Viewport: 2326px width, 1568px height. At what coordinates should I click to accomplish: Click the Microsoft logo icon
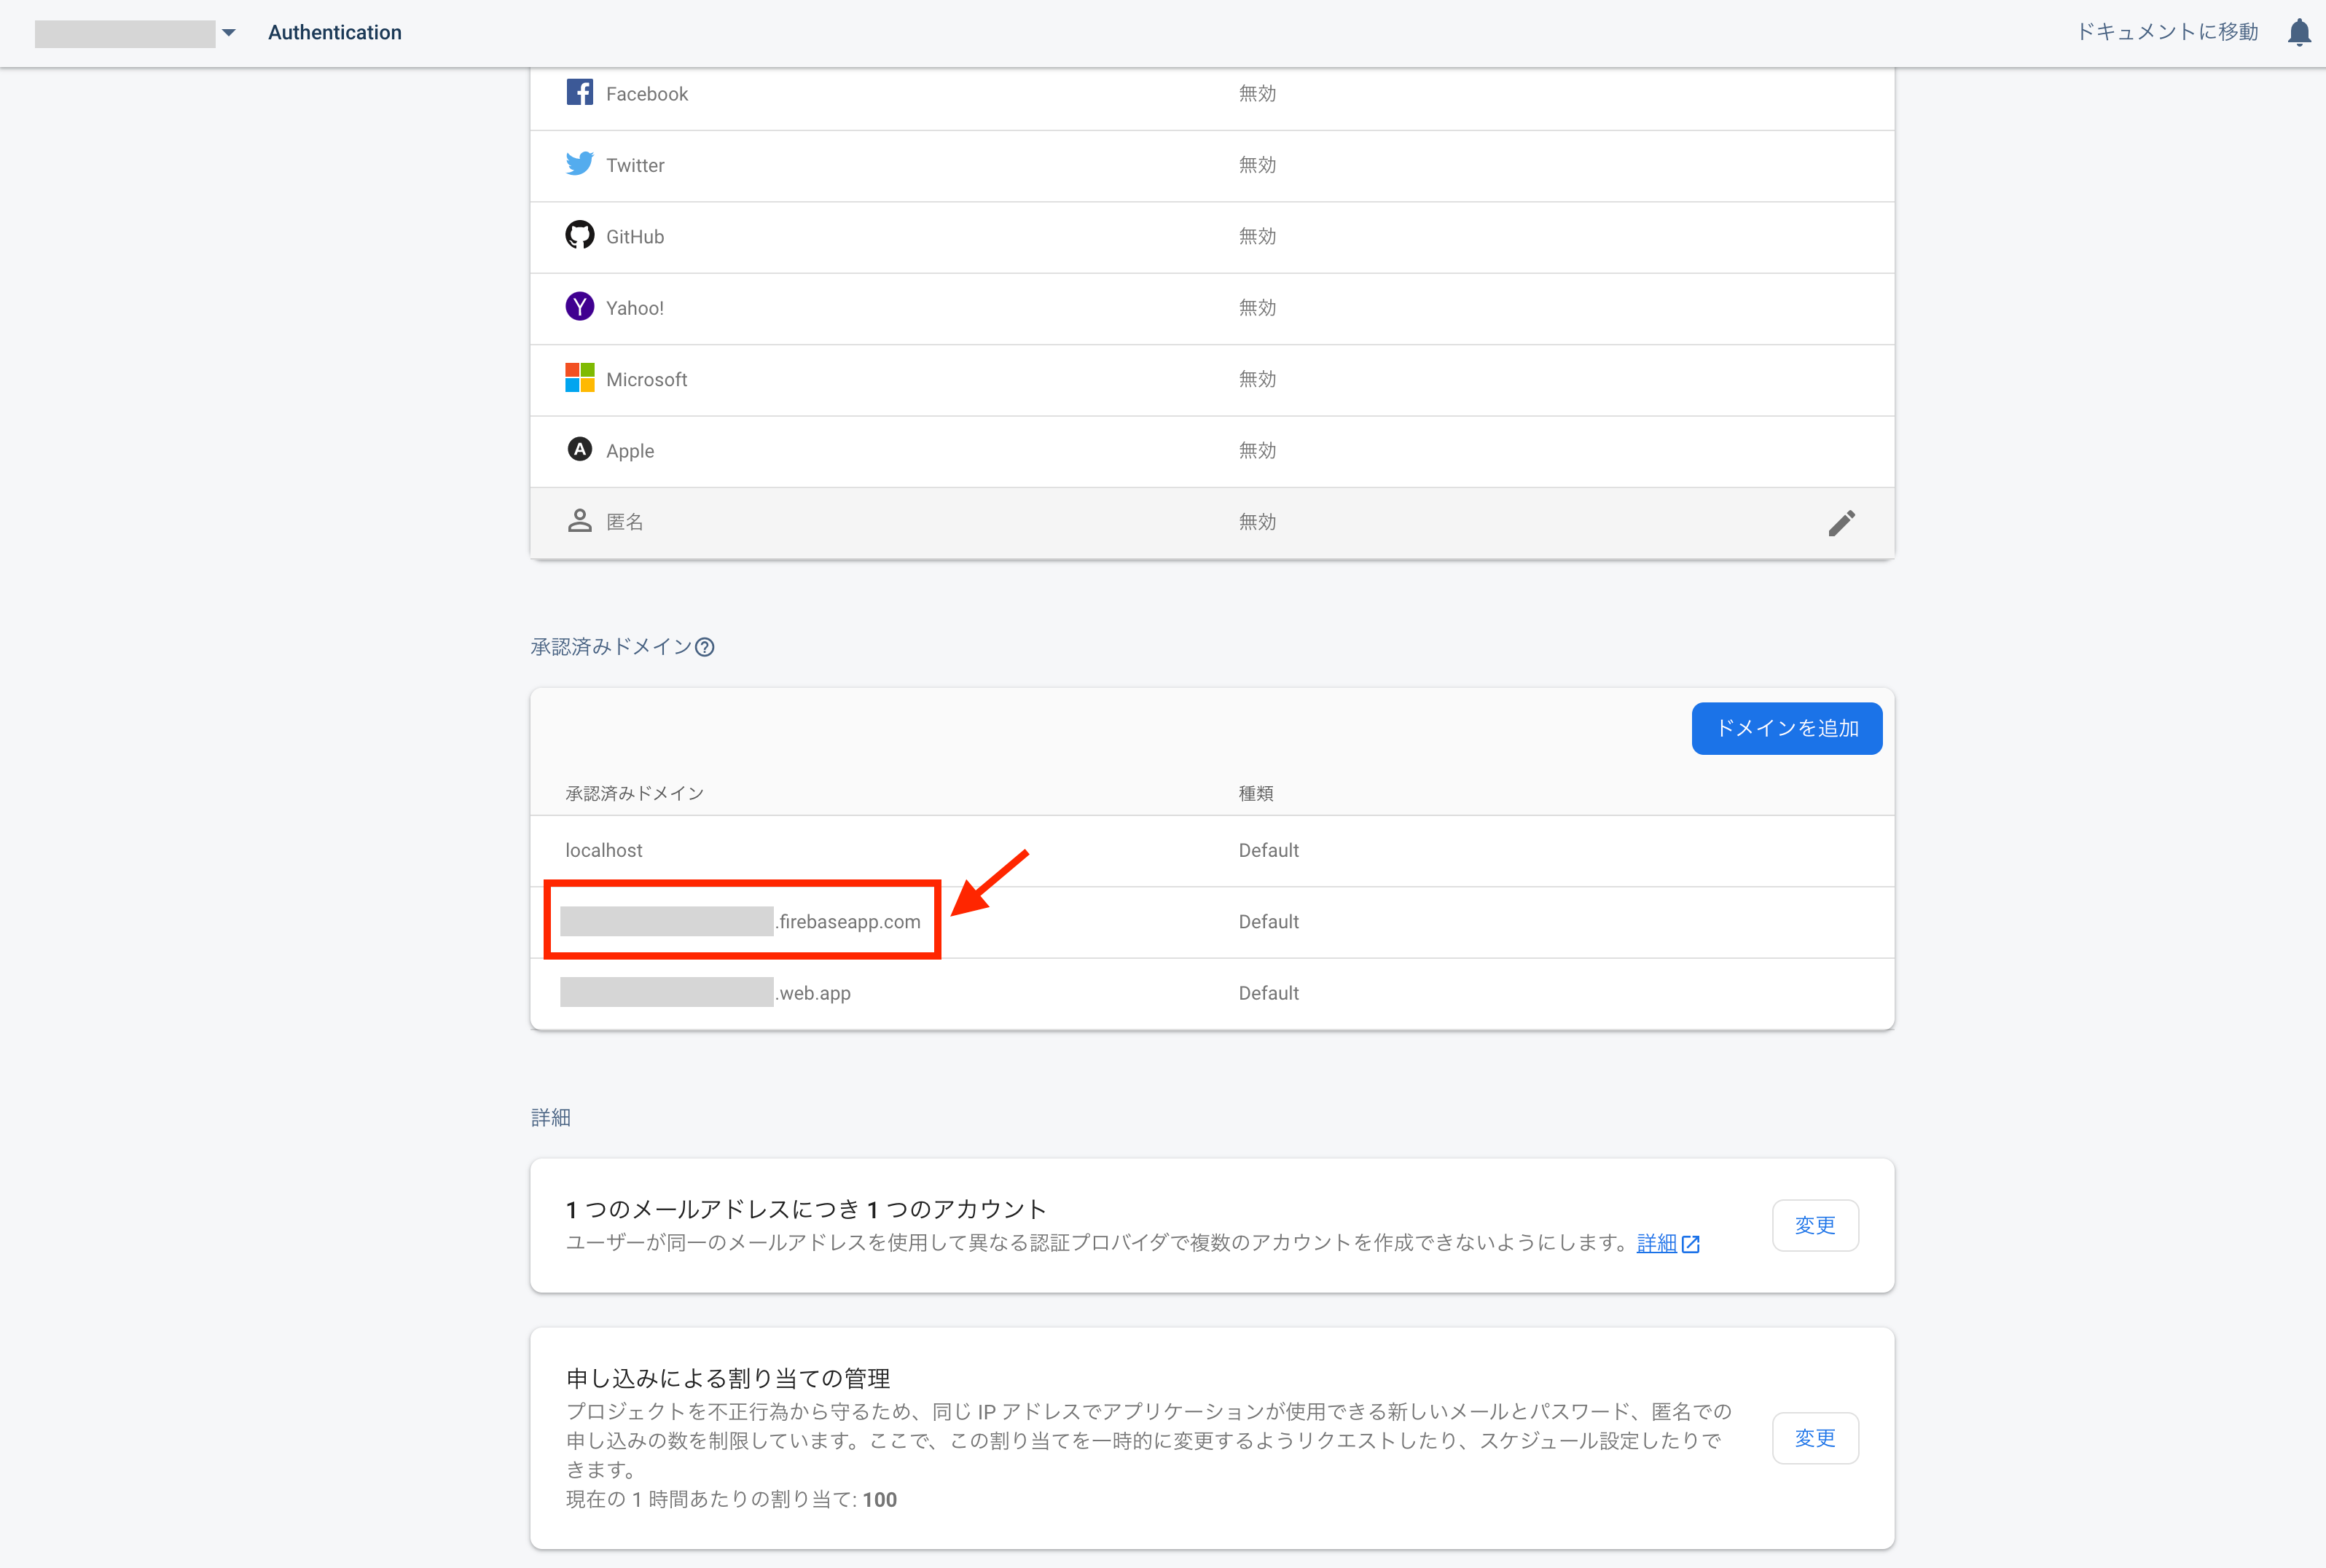pos(579,379)
